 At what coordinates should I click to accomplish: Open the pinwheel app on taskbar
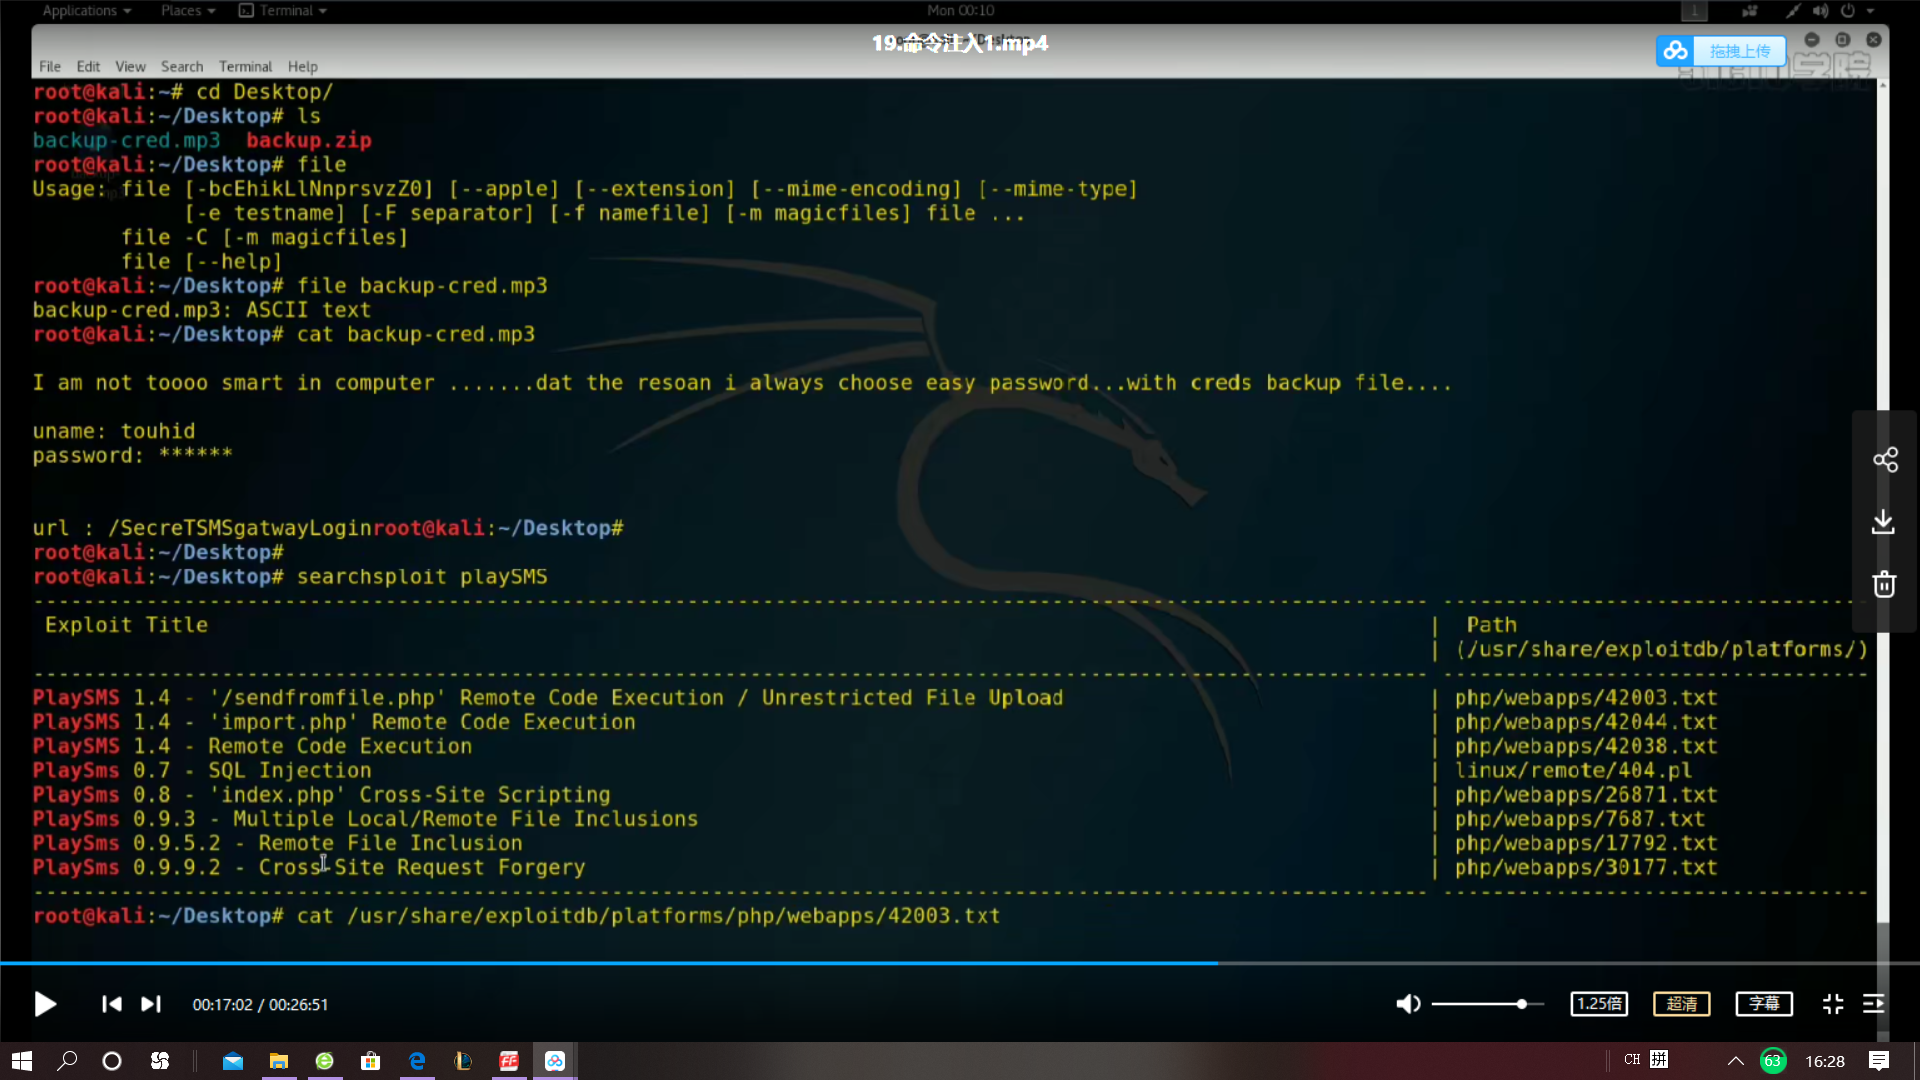point(160,1061)
